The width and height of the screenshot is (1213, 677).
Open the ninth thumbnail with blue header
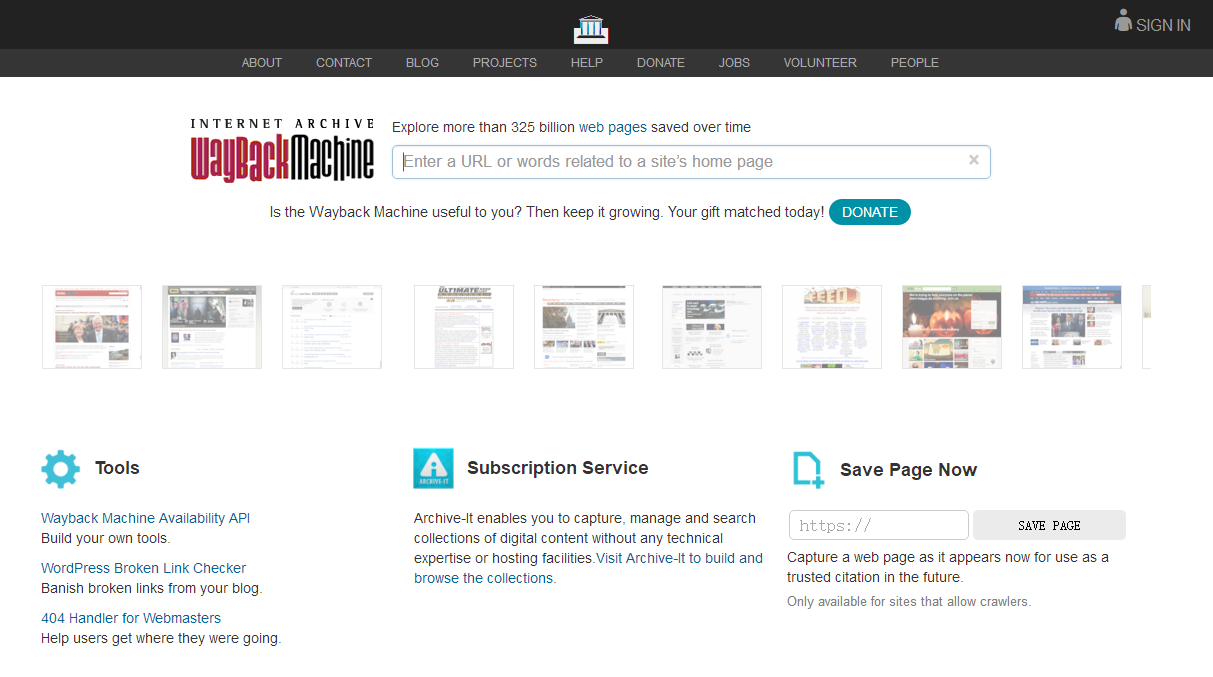tap(1072, 327)
